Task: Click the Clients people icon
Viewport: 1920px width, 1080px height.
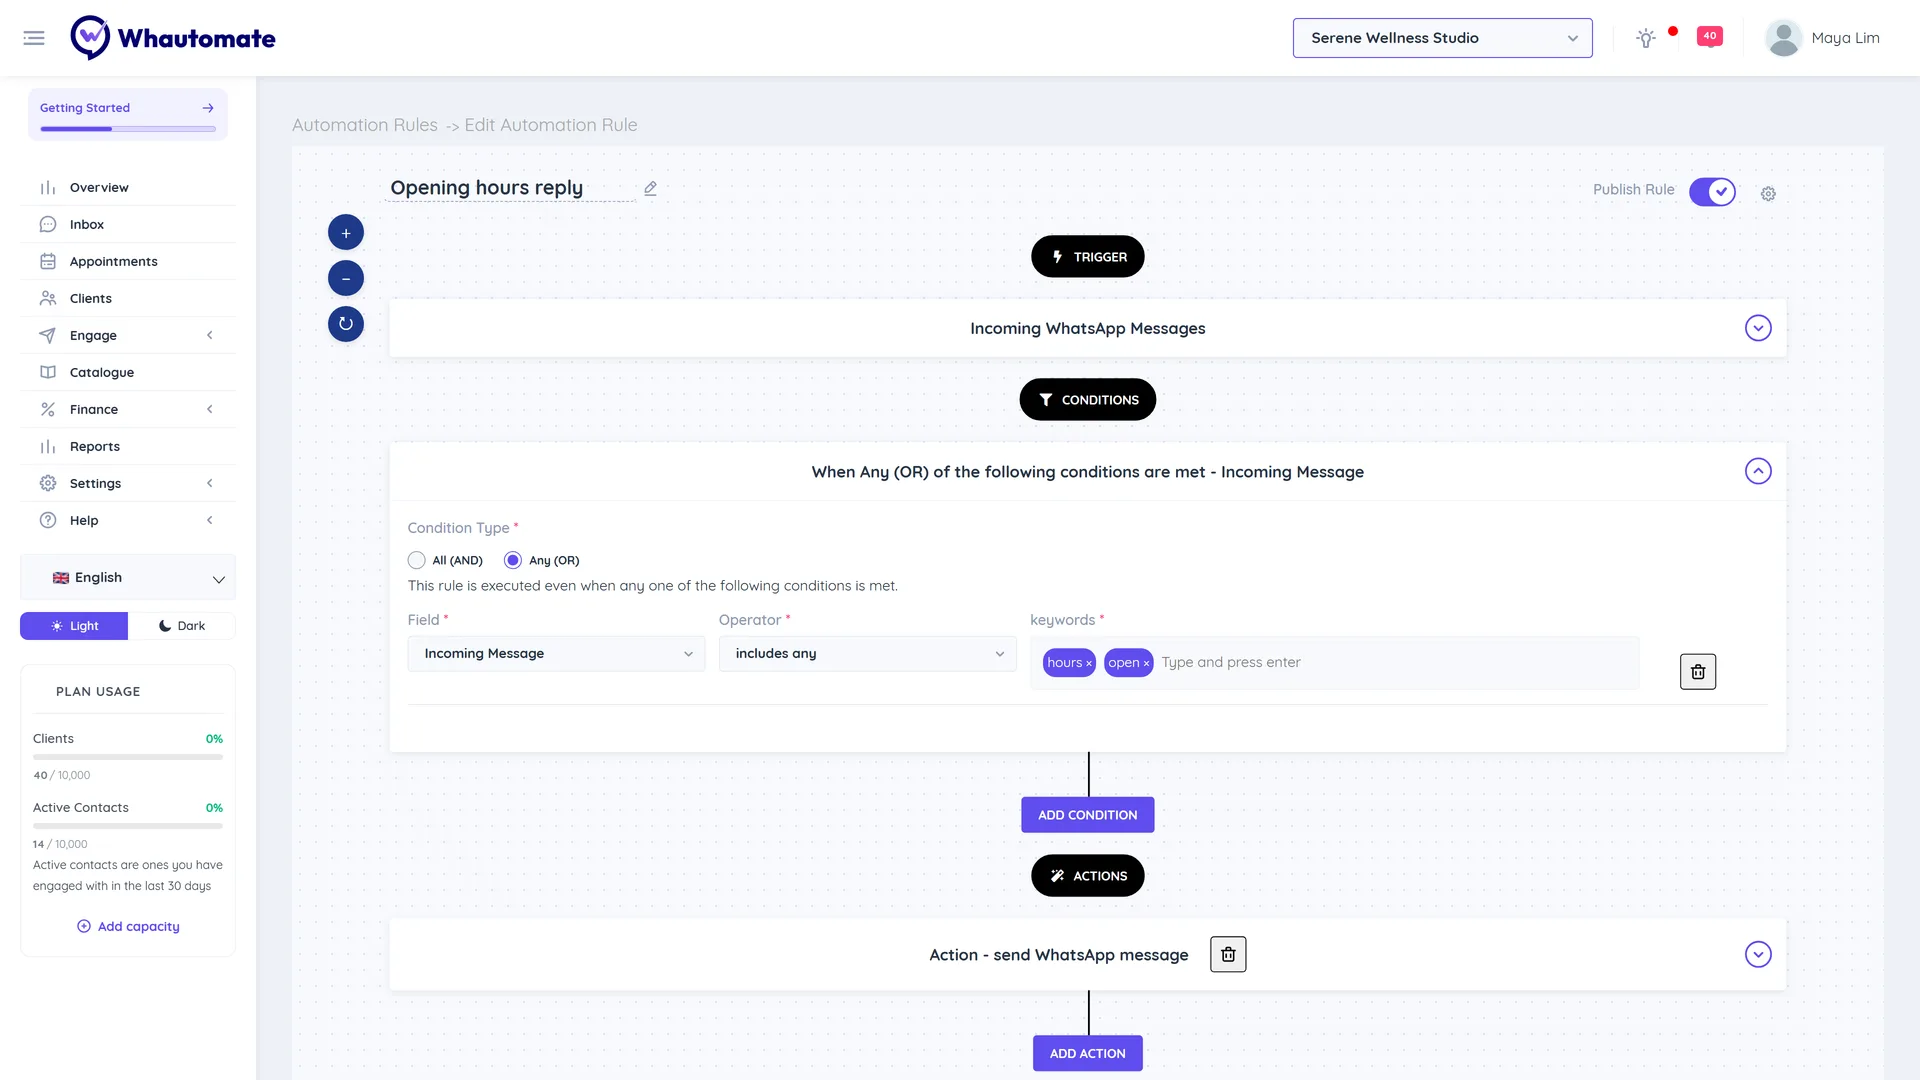Action: point(48,299)
